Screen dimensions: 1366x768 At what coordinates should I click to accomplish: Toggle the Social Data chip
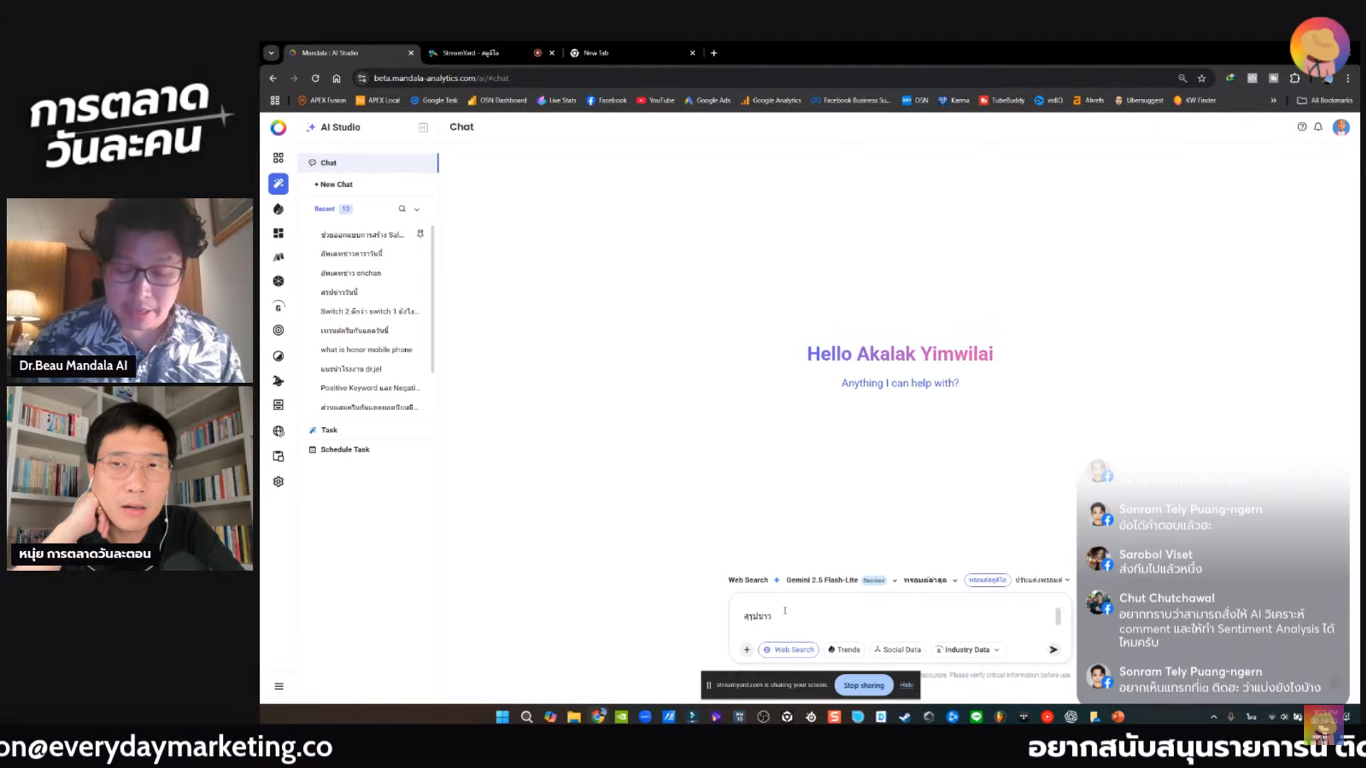point(897,650)
